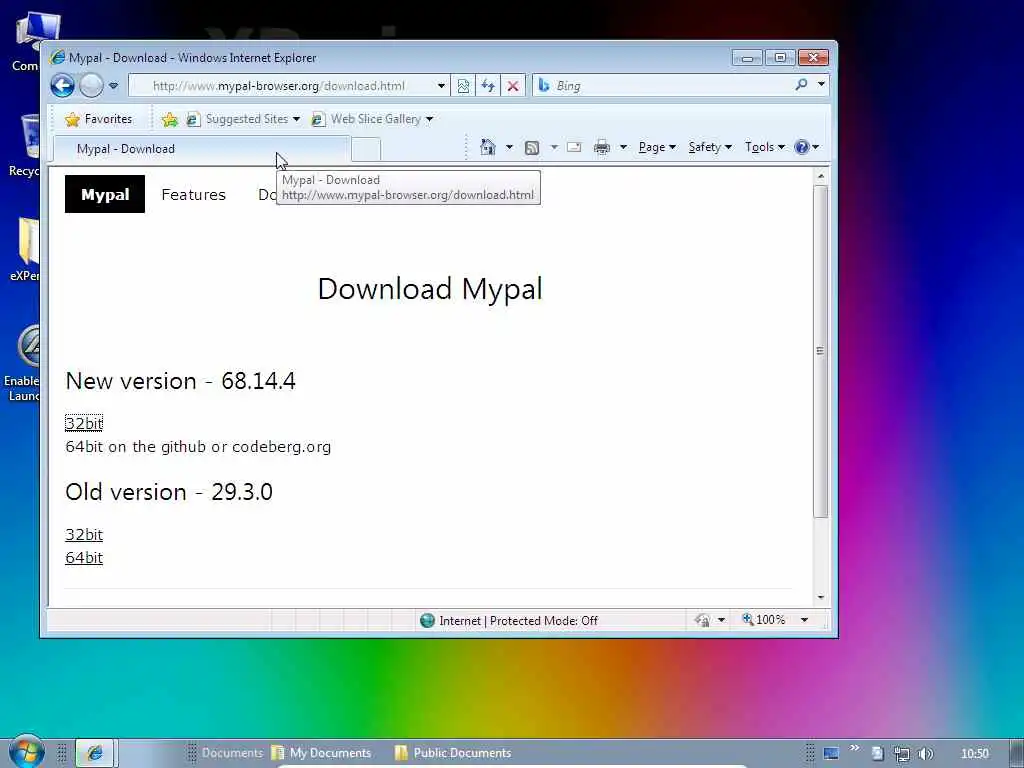Click the Mypal logo link
The image size is (1024, 768).
pyautogui.click(x=105, y=194)
